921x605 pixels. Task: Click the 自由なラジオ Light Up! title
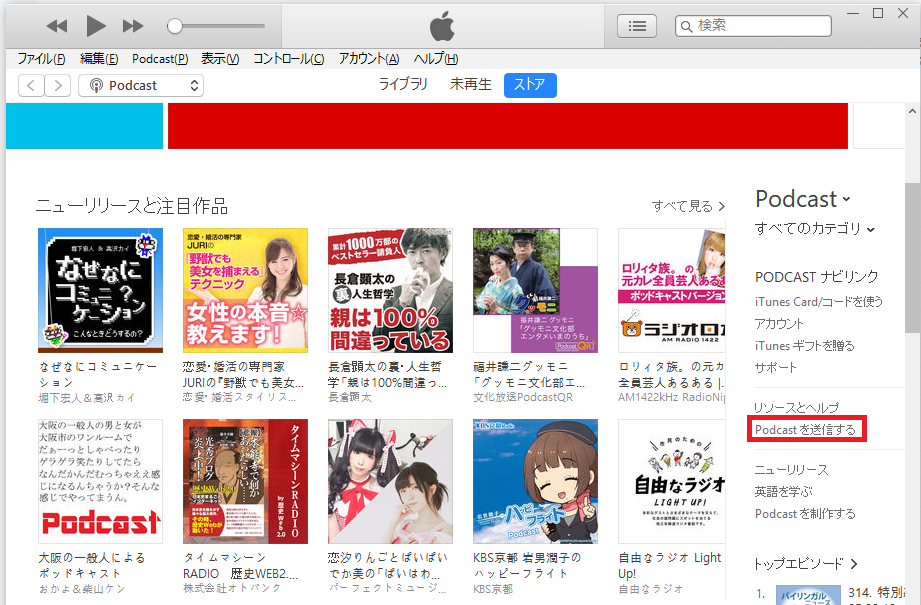point(670,566)
